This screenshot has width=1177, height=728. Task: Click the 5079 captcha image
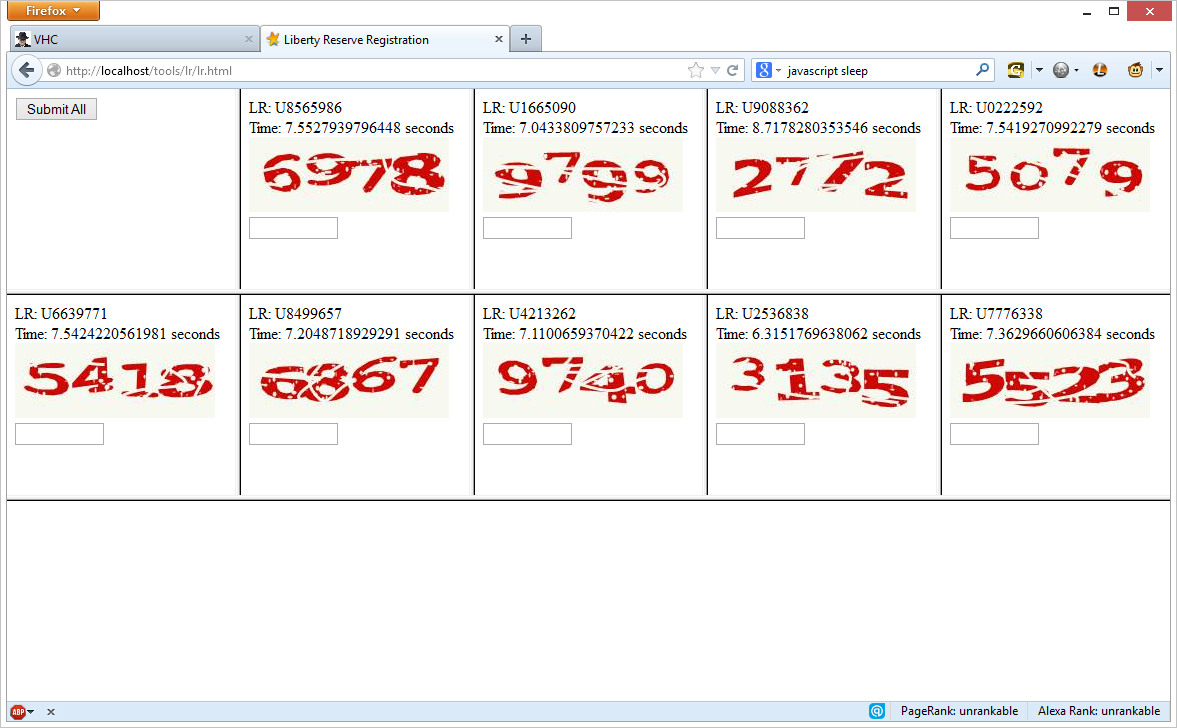[x=1049, y=175]
